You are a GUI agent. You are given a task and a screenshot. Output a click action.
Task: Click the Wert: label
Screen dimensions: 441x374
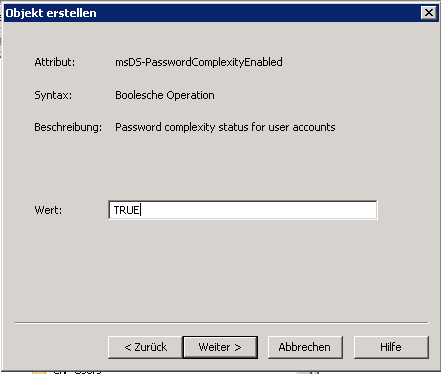pos(48,210)
